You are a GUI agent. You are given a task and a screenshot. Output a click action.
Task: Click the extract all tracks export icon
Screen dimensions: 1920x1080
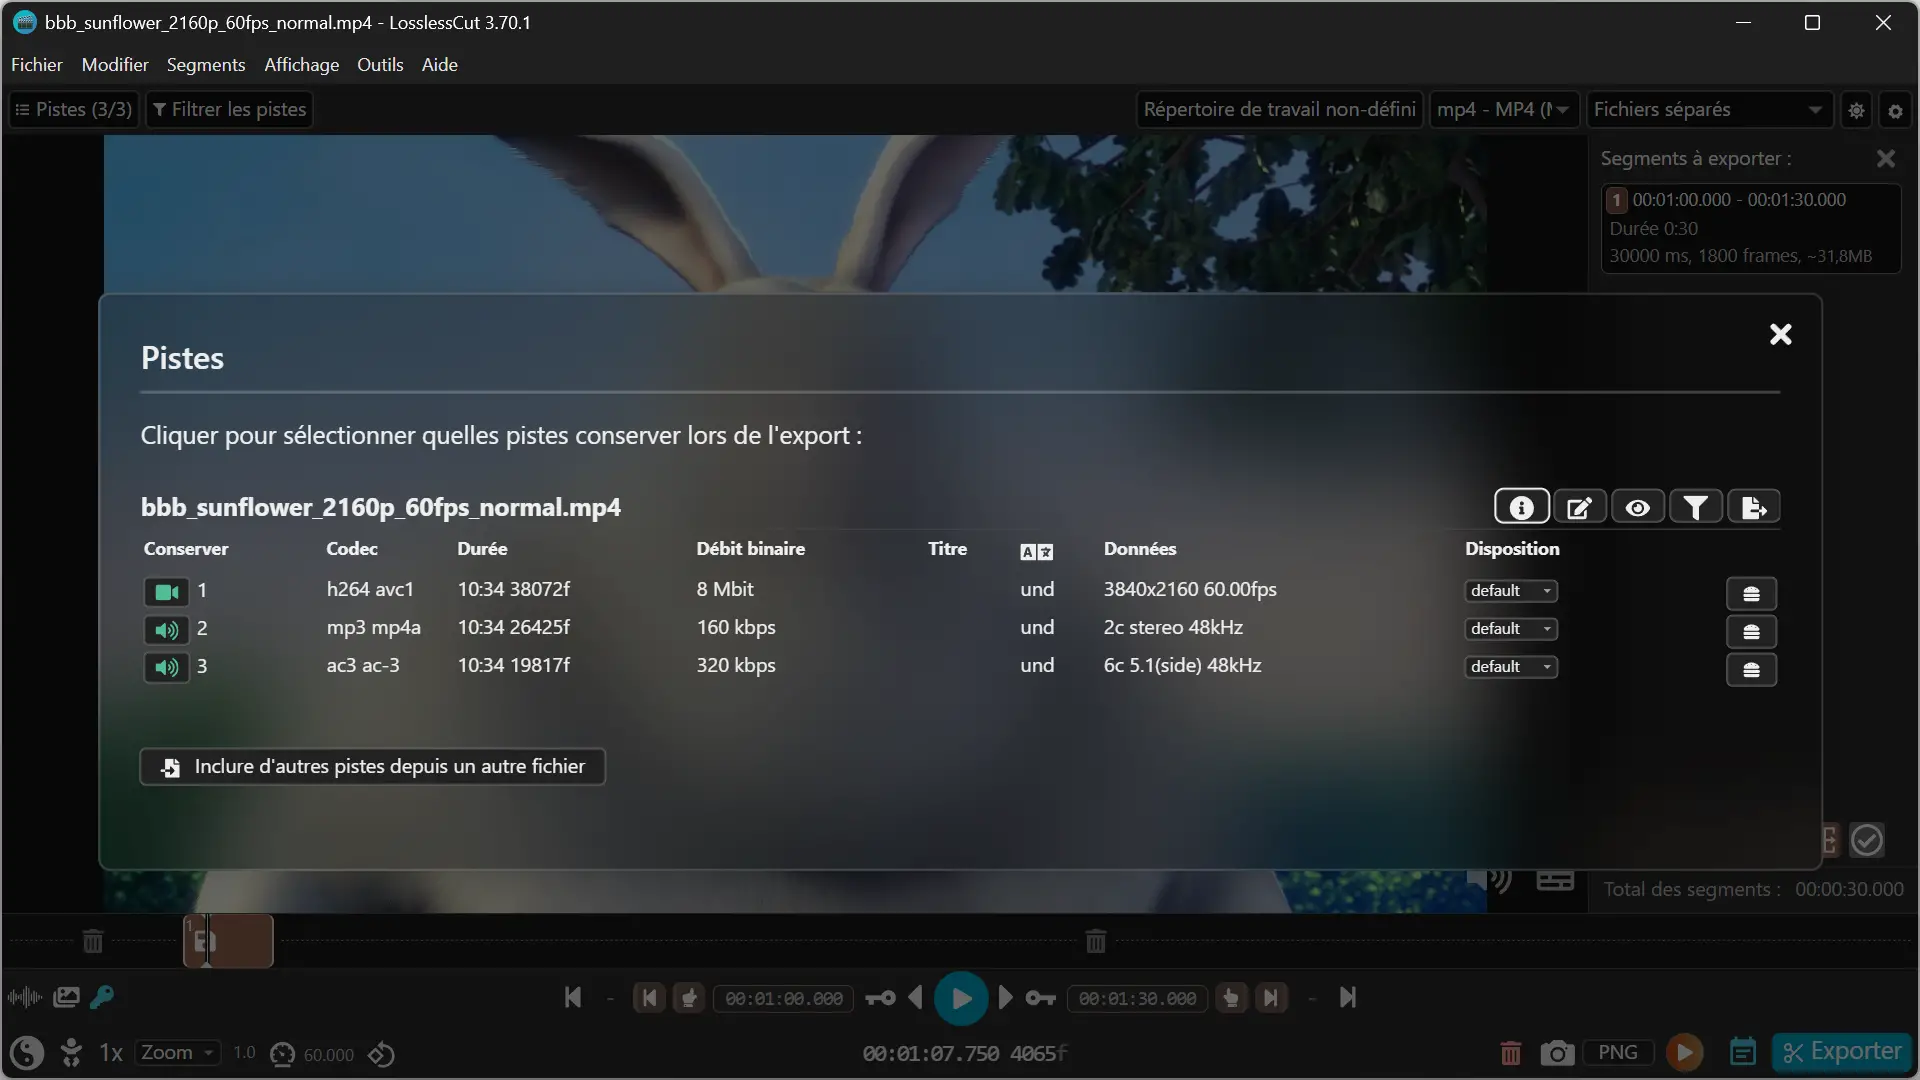coord(1753,508)
